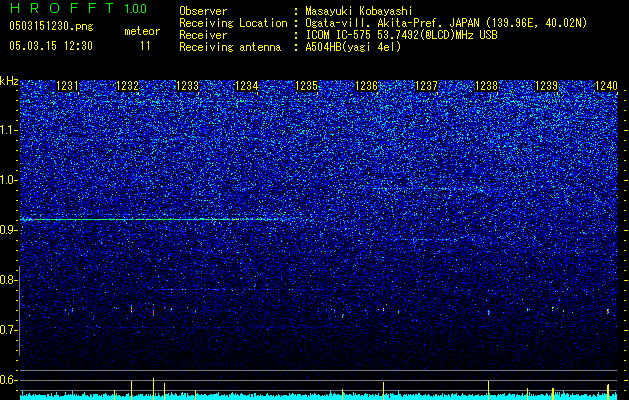Click the 1235 time marker
Viewport: 629px width, 400px height.
tap(306, 86)
